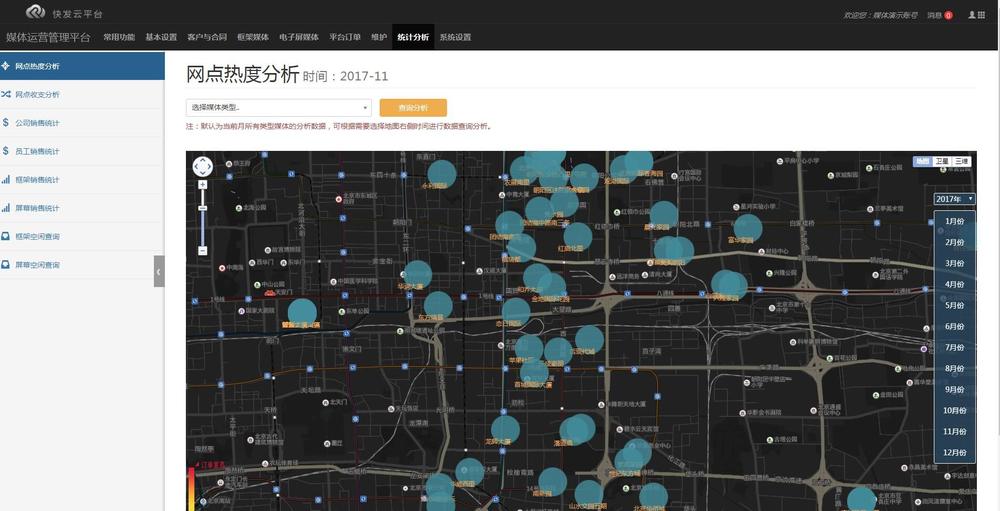Zoom out with the map minus button
Viewport: 1000px width, 511px height.
(202, 250)
